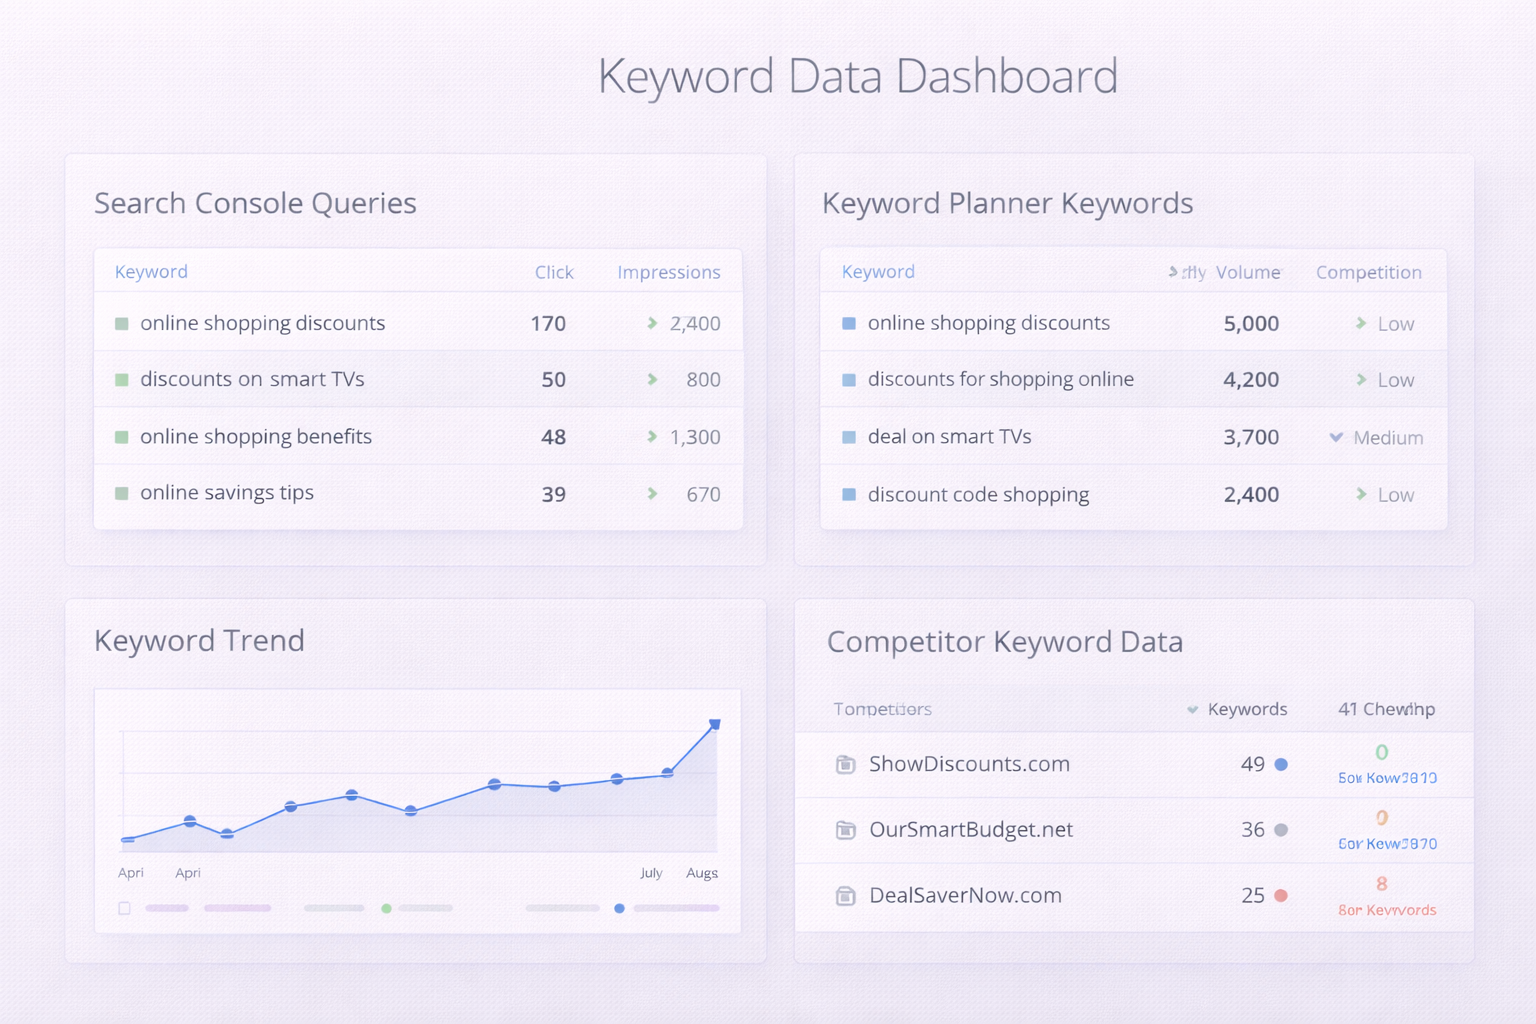
Task: Click the blue square beside discount code shopping
Action: (848, 494)
